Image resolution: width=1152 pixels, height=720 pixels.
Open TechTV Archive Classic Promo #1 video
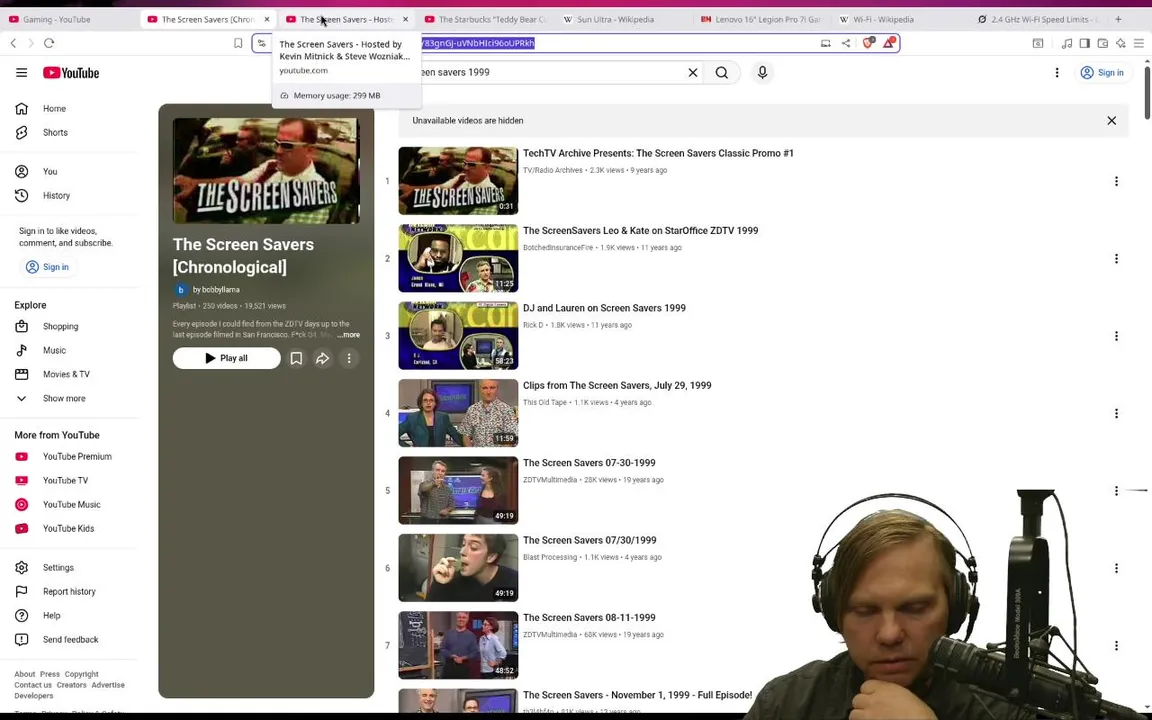[x=658, y=154]
